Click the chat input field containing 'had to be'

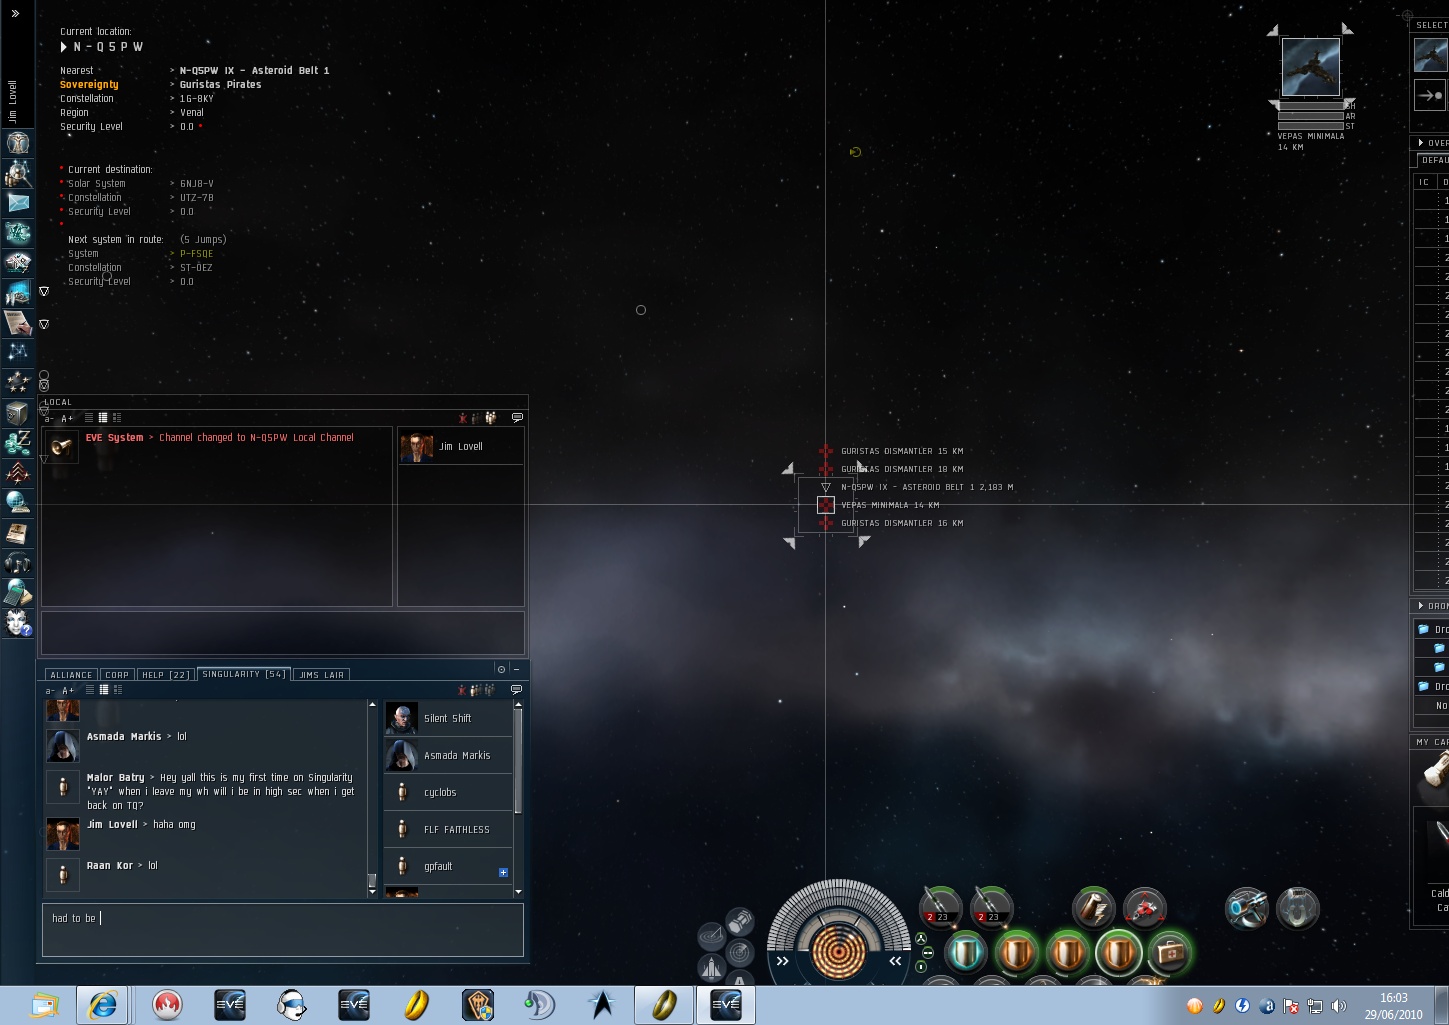tap(283, 930)
